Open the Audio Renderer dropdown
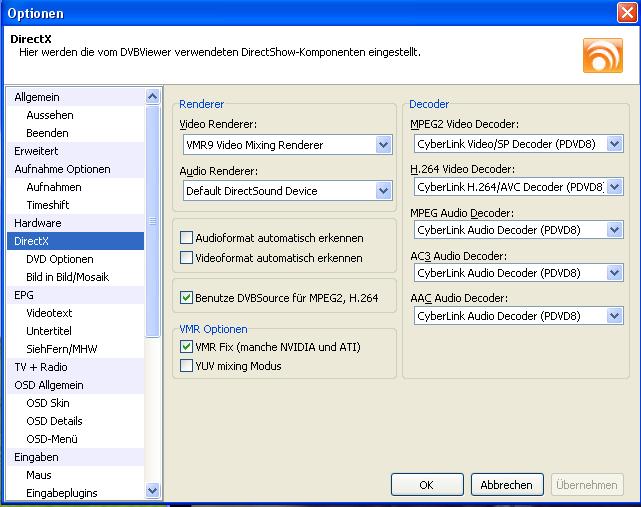This screenshot has width=641, height=507. pyautogui.click(x=384, y=191)
